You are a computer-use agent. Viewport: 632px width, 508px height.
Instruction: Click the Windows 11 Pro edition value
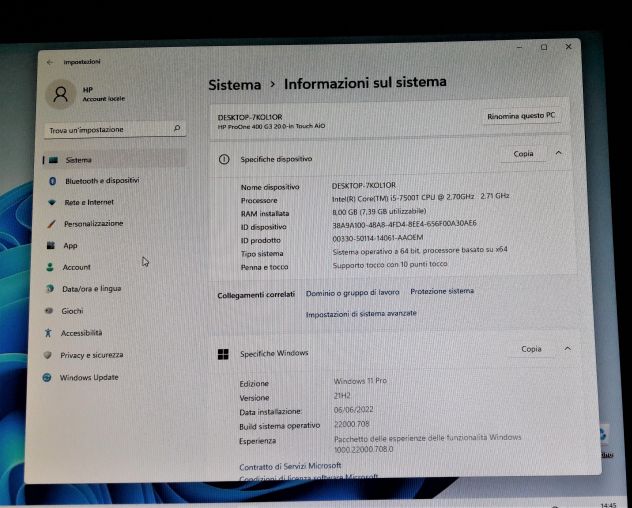tap(360, 381)
